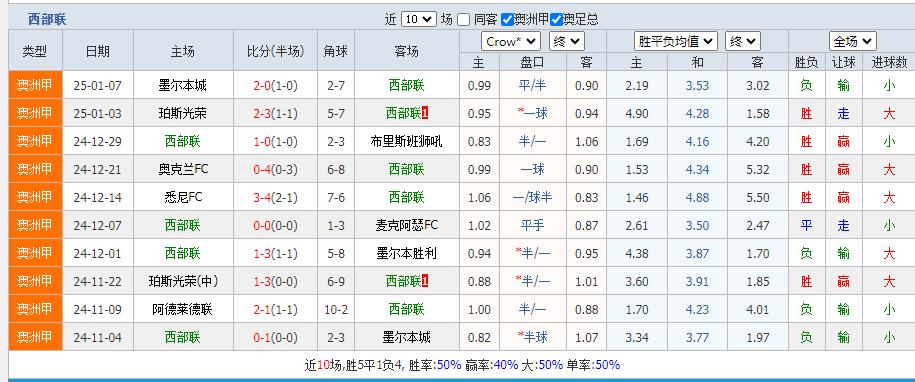Image resolution: width=915 pixels, height=382 pixels.
Task: Click 单率:50% in summary line
Action: coord(593,365)
